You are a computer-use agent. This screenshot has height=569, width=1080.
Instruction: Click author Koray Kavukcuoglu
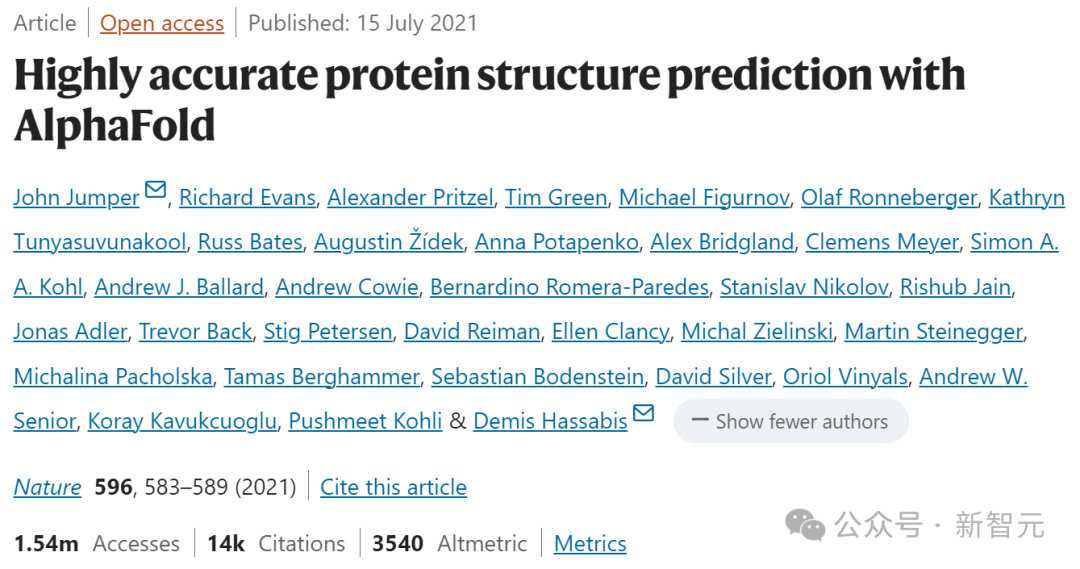pos(182,422)
